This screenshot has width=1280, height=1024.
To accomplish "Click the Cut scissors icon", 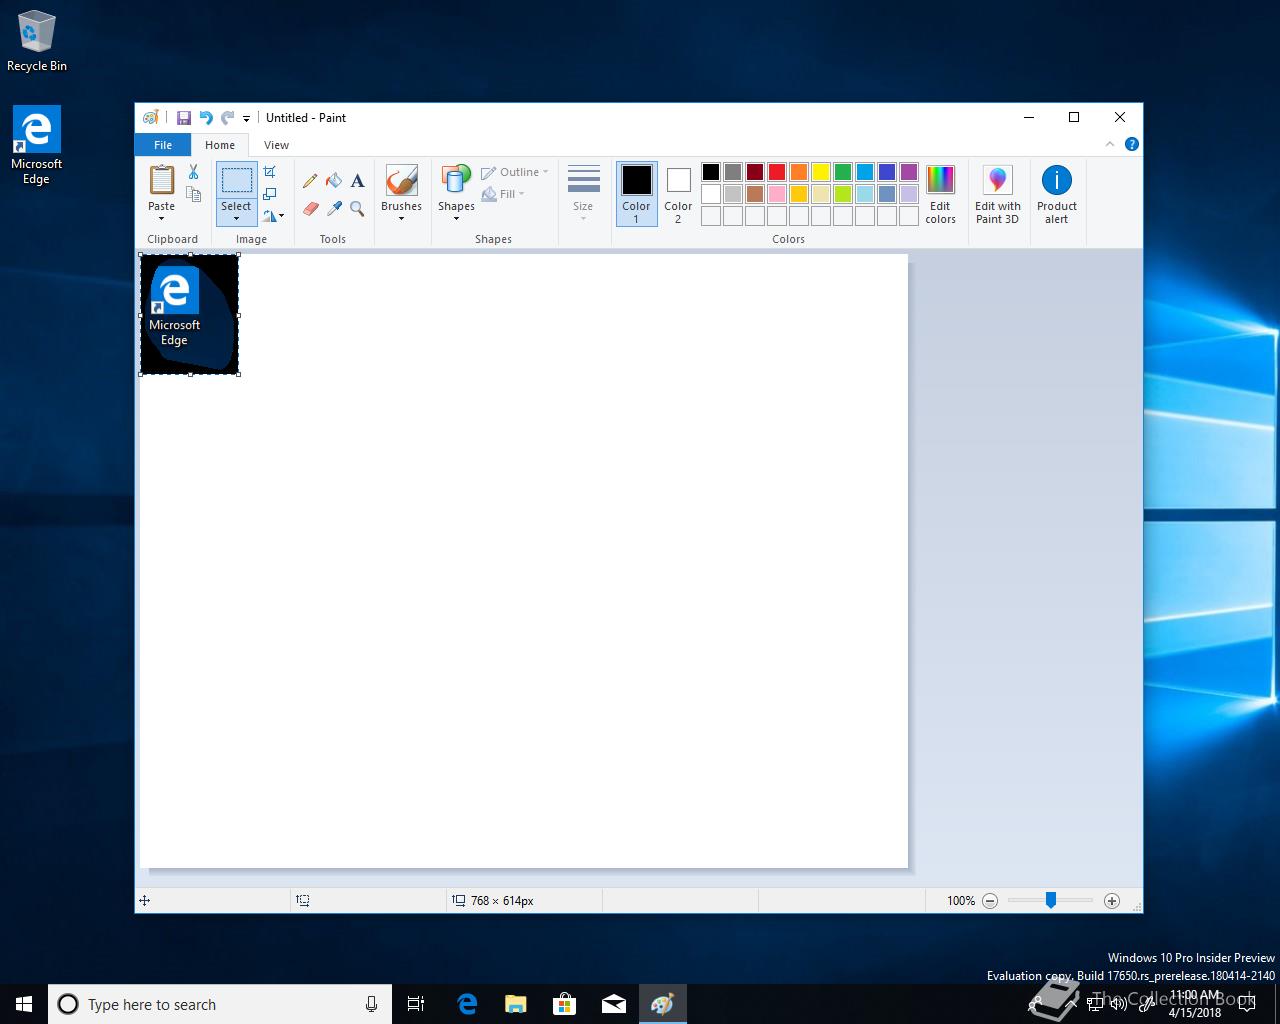I will [193, 172].
